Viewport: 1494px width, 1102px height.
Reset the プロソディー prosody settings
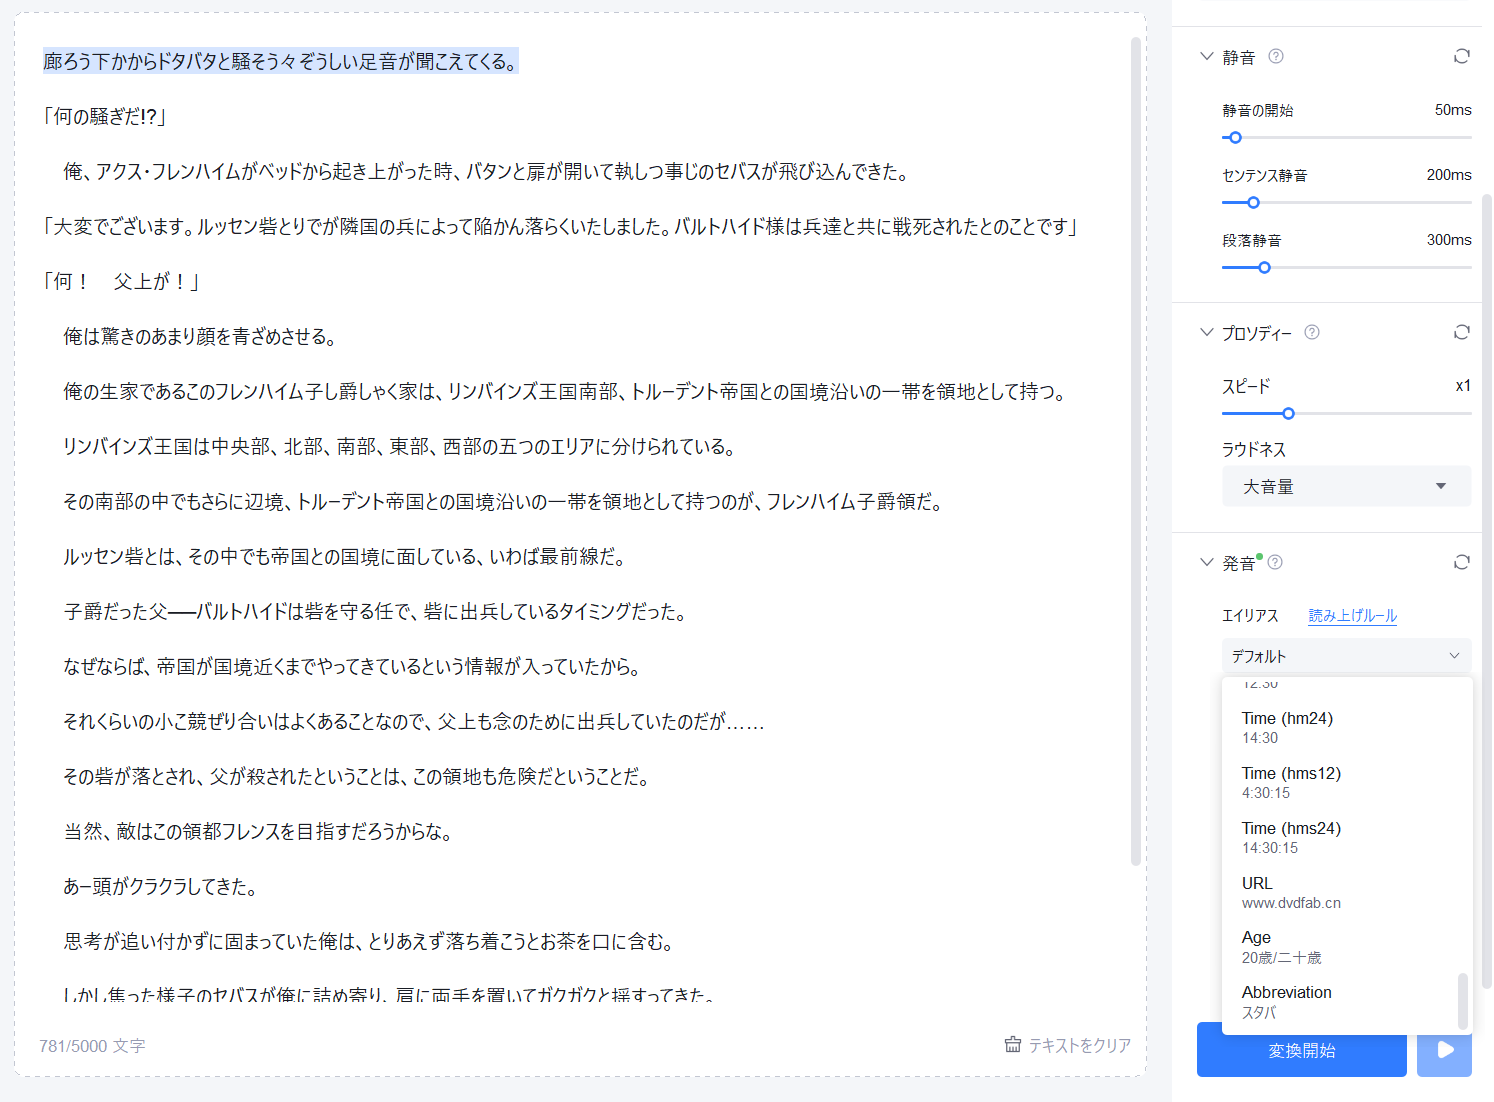pos(1462,332)
